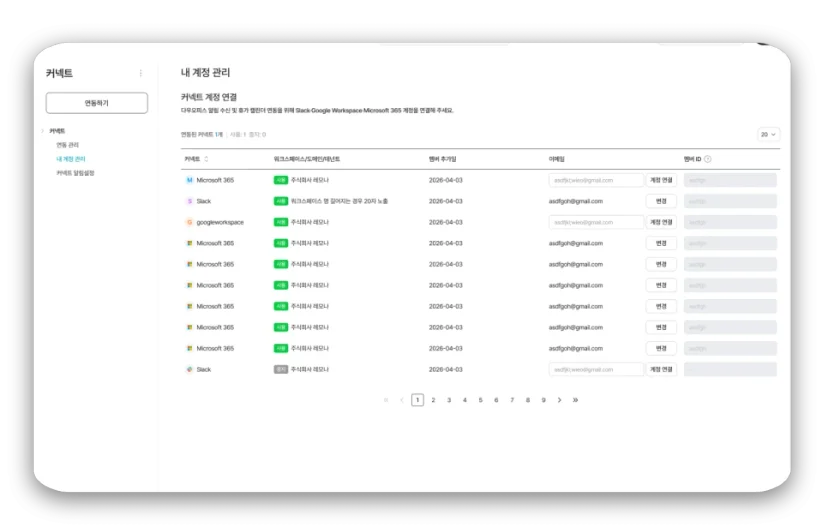Image resolution: width=828 pixels, height=528 pixels.
Task: Click 계정 연결 in Microsoft 365 row with email input
Action: [661, 180]
